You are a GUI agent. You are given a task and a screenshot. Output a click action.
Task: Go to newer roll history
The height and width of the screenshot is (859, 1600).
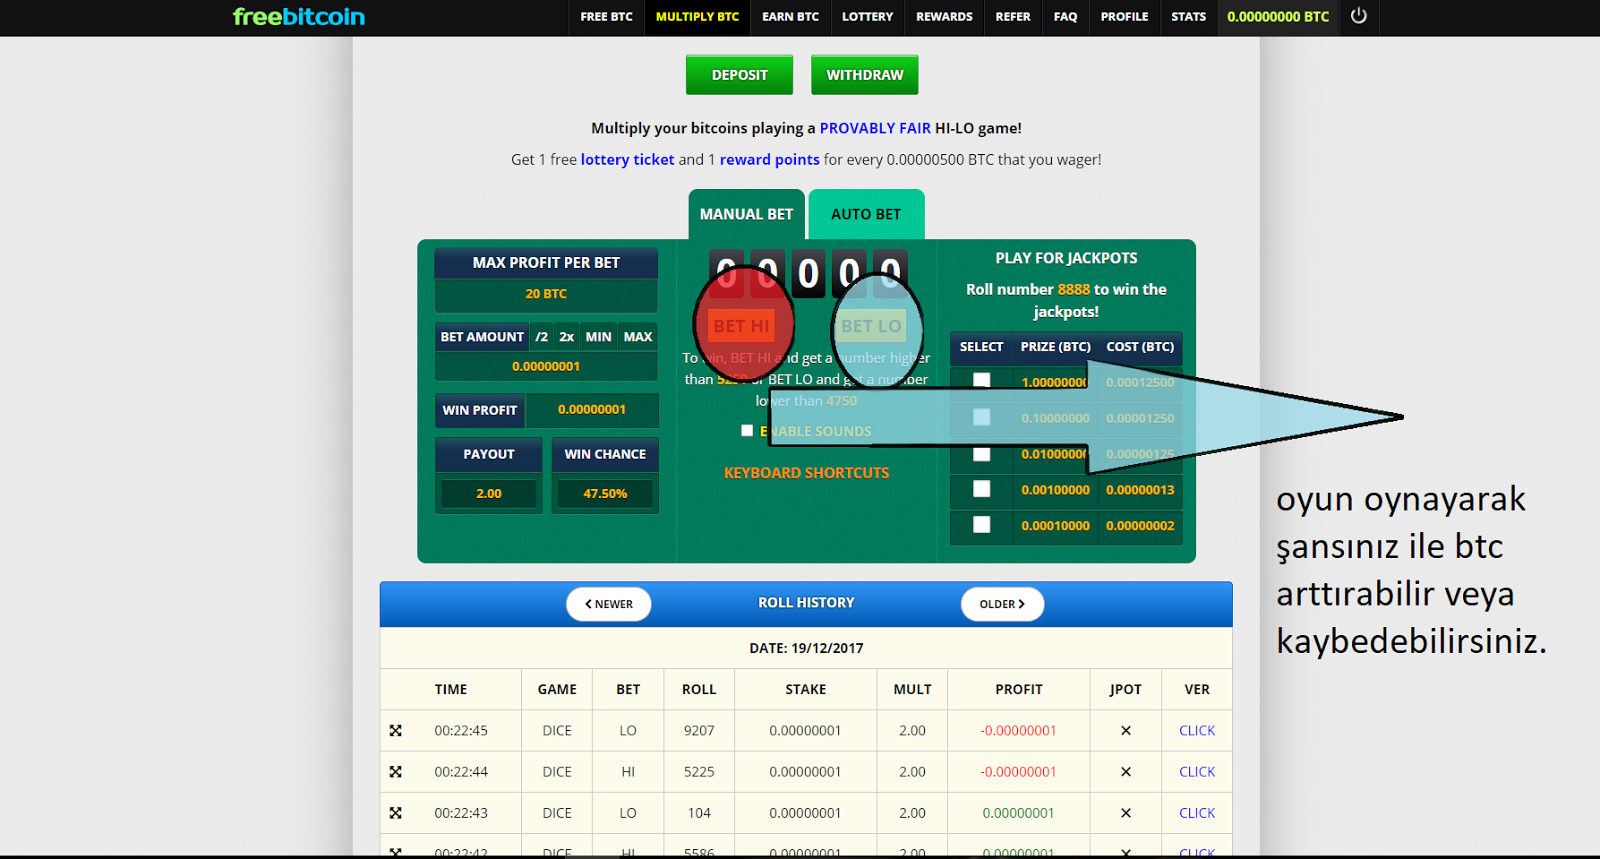pyautogui.click(x=608, y=604)
